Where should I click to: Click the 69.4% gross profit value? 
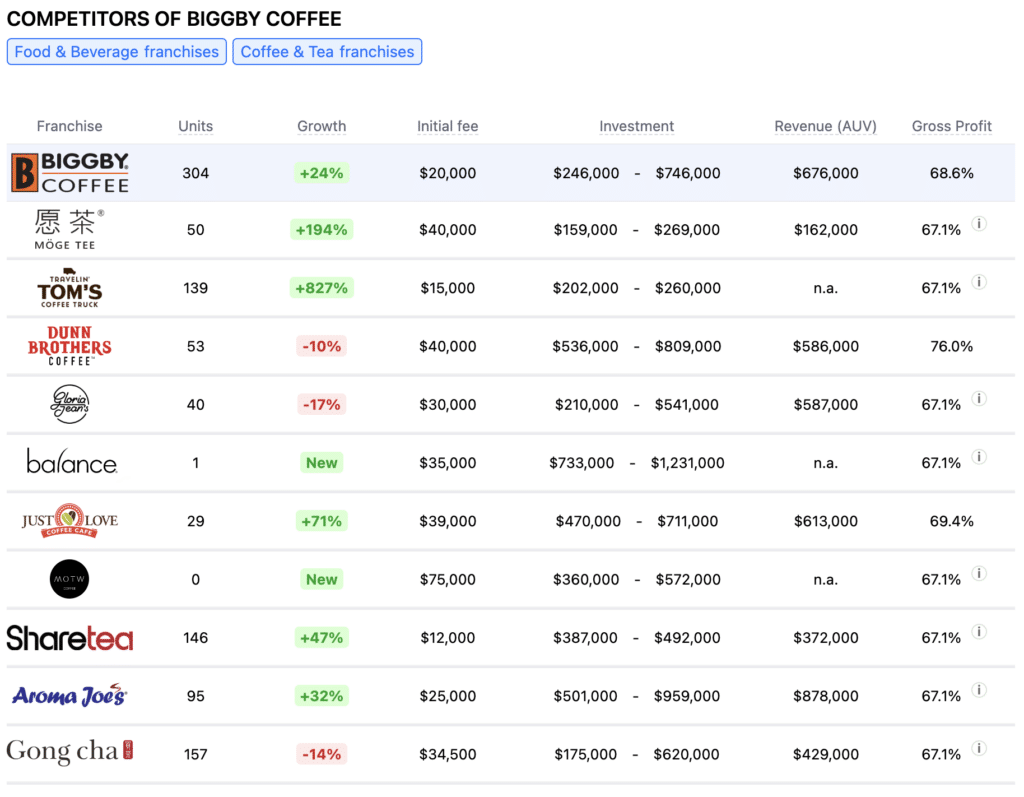click(x=952, y=521)
